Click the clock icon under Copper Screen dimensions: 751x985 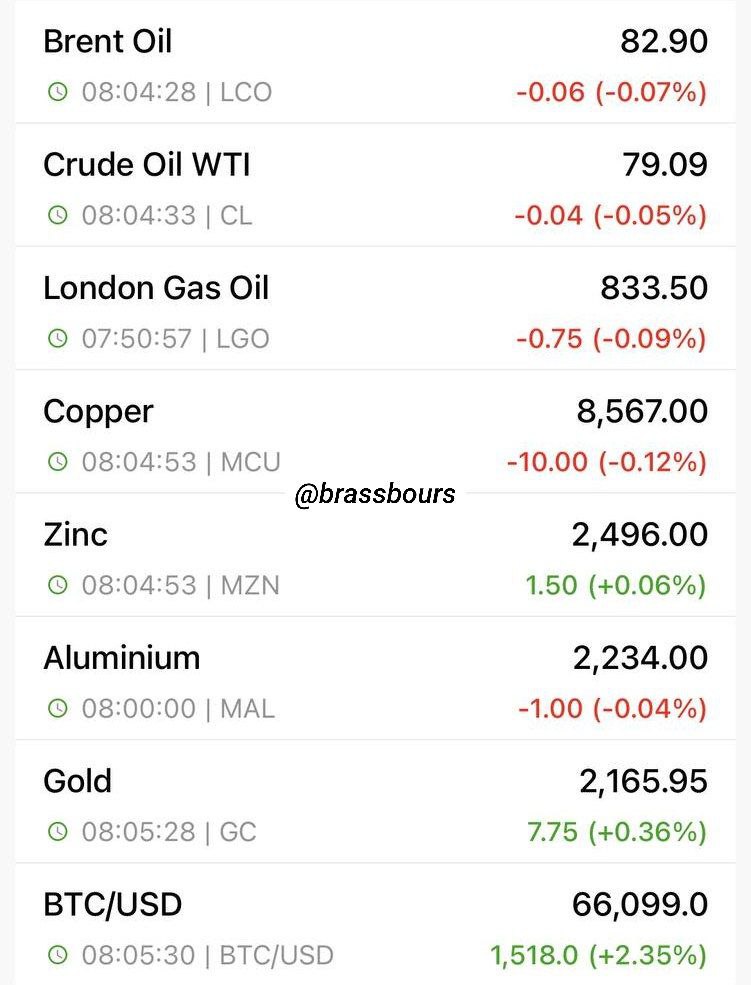[x=57, y=462]
